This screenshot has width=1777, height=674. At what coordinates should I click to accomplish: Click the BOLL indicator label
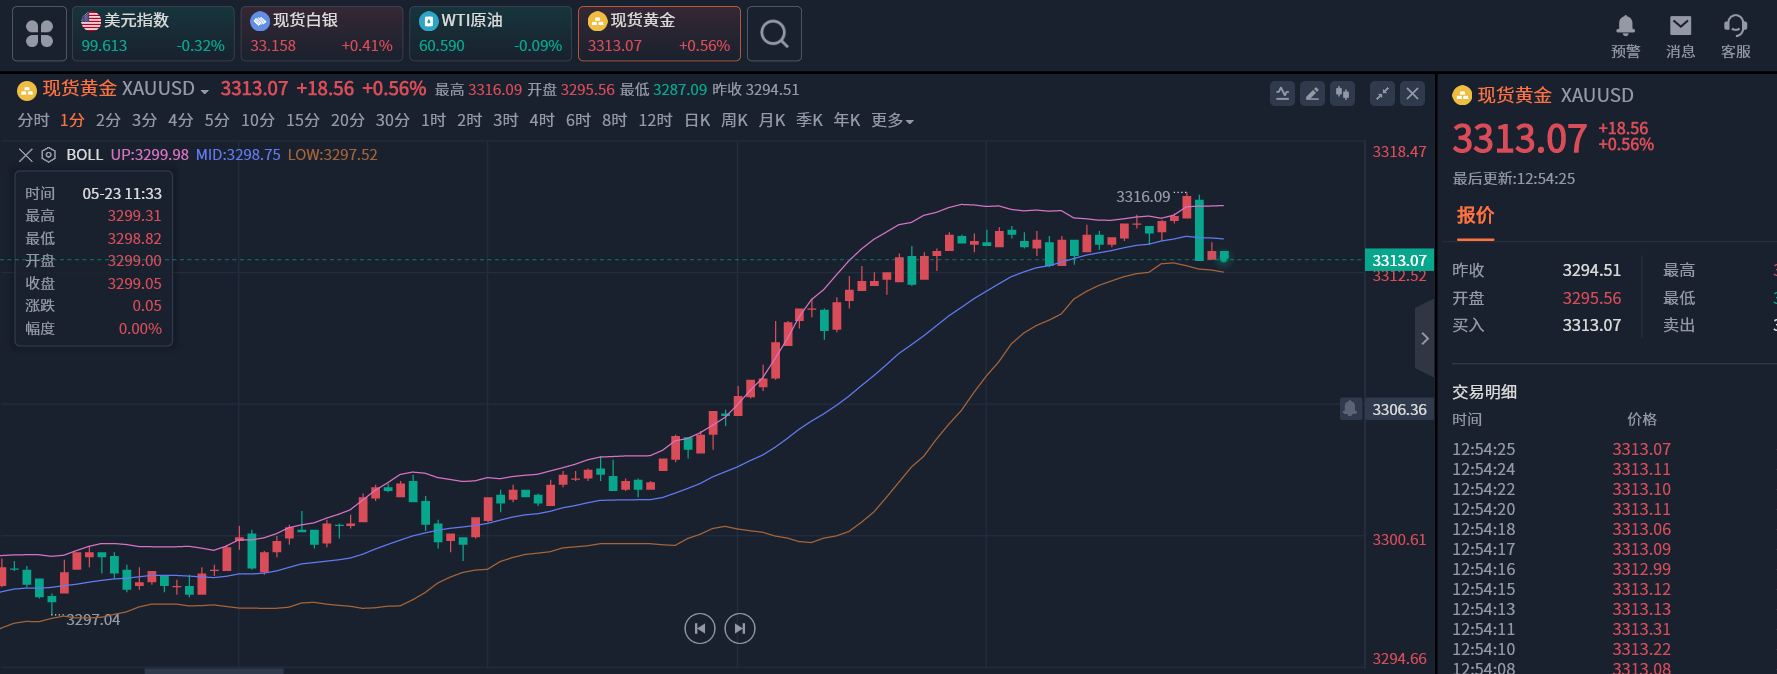pos(85,155)
